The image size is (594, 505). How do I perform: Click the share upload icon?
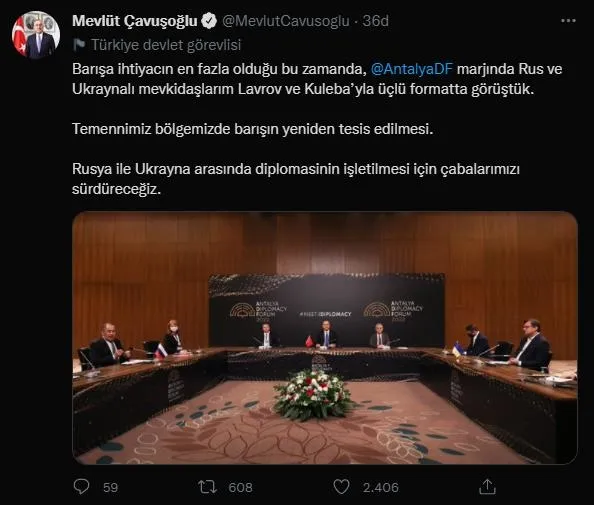tap(487, 487)
